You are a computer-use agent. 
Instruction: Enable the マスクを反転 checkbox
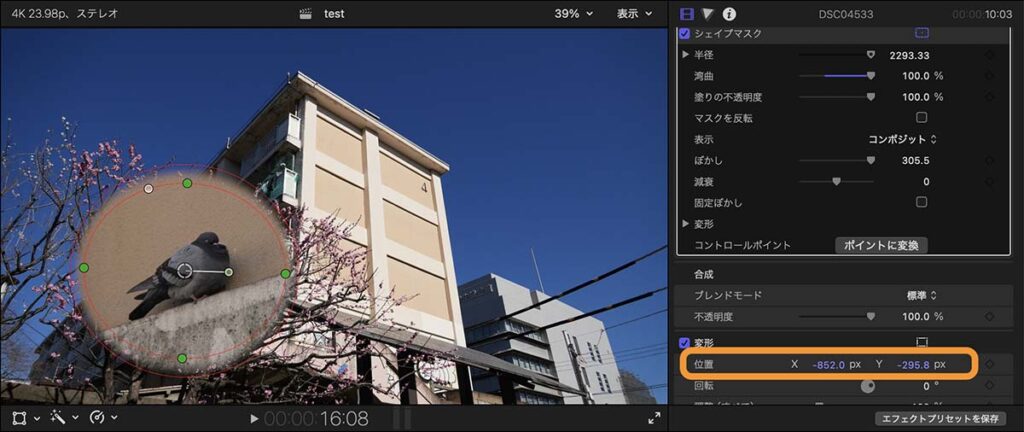pyautogui.click(x=921, y=118)
